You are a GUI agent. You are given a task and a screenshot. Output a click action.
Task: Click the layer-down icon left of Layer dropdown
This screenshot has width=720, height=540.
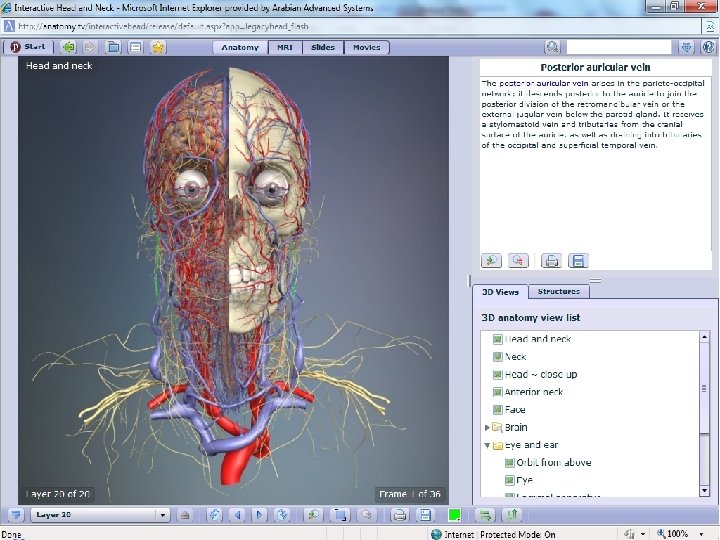16,515
